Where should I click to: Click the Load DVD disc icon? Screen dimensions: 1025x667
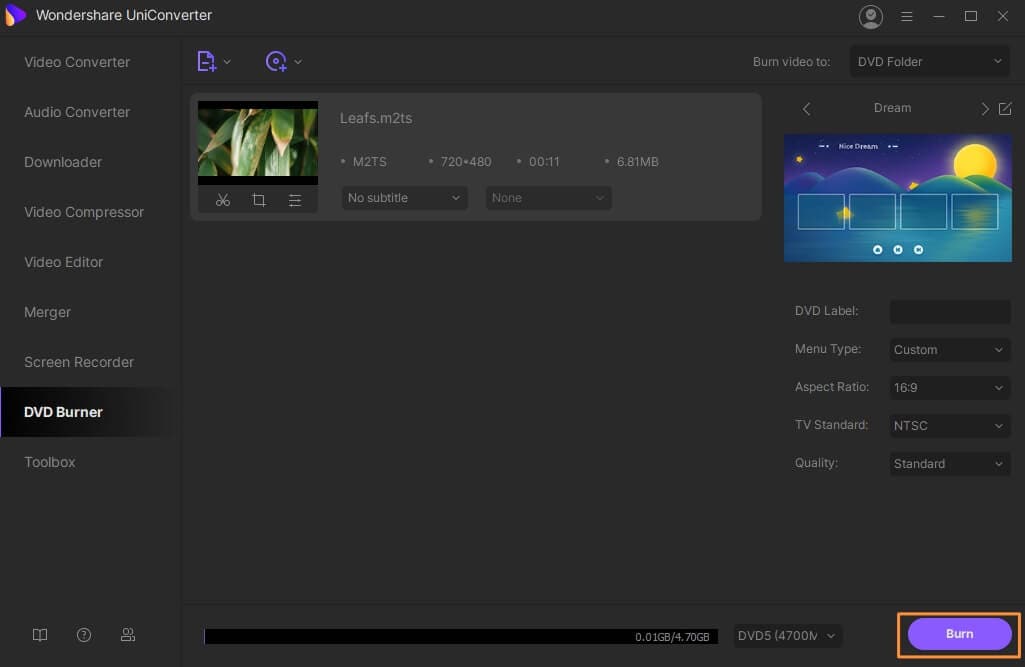point(276,61)
